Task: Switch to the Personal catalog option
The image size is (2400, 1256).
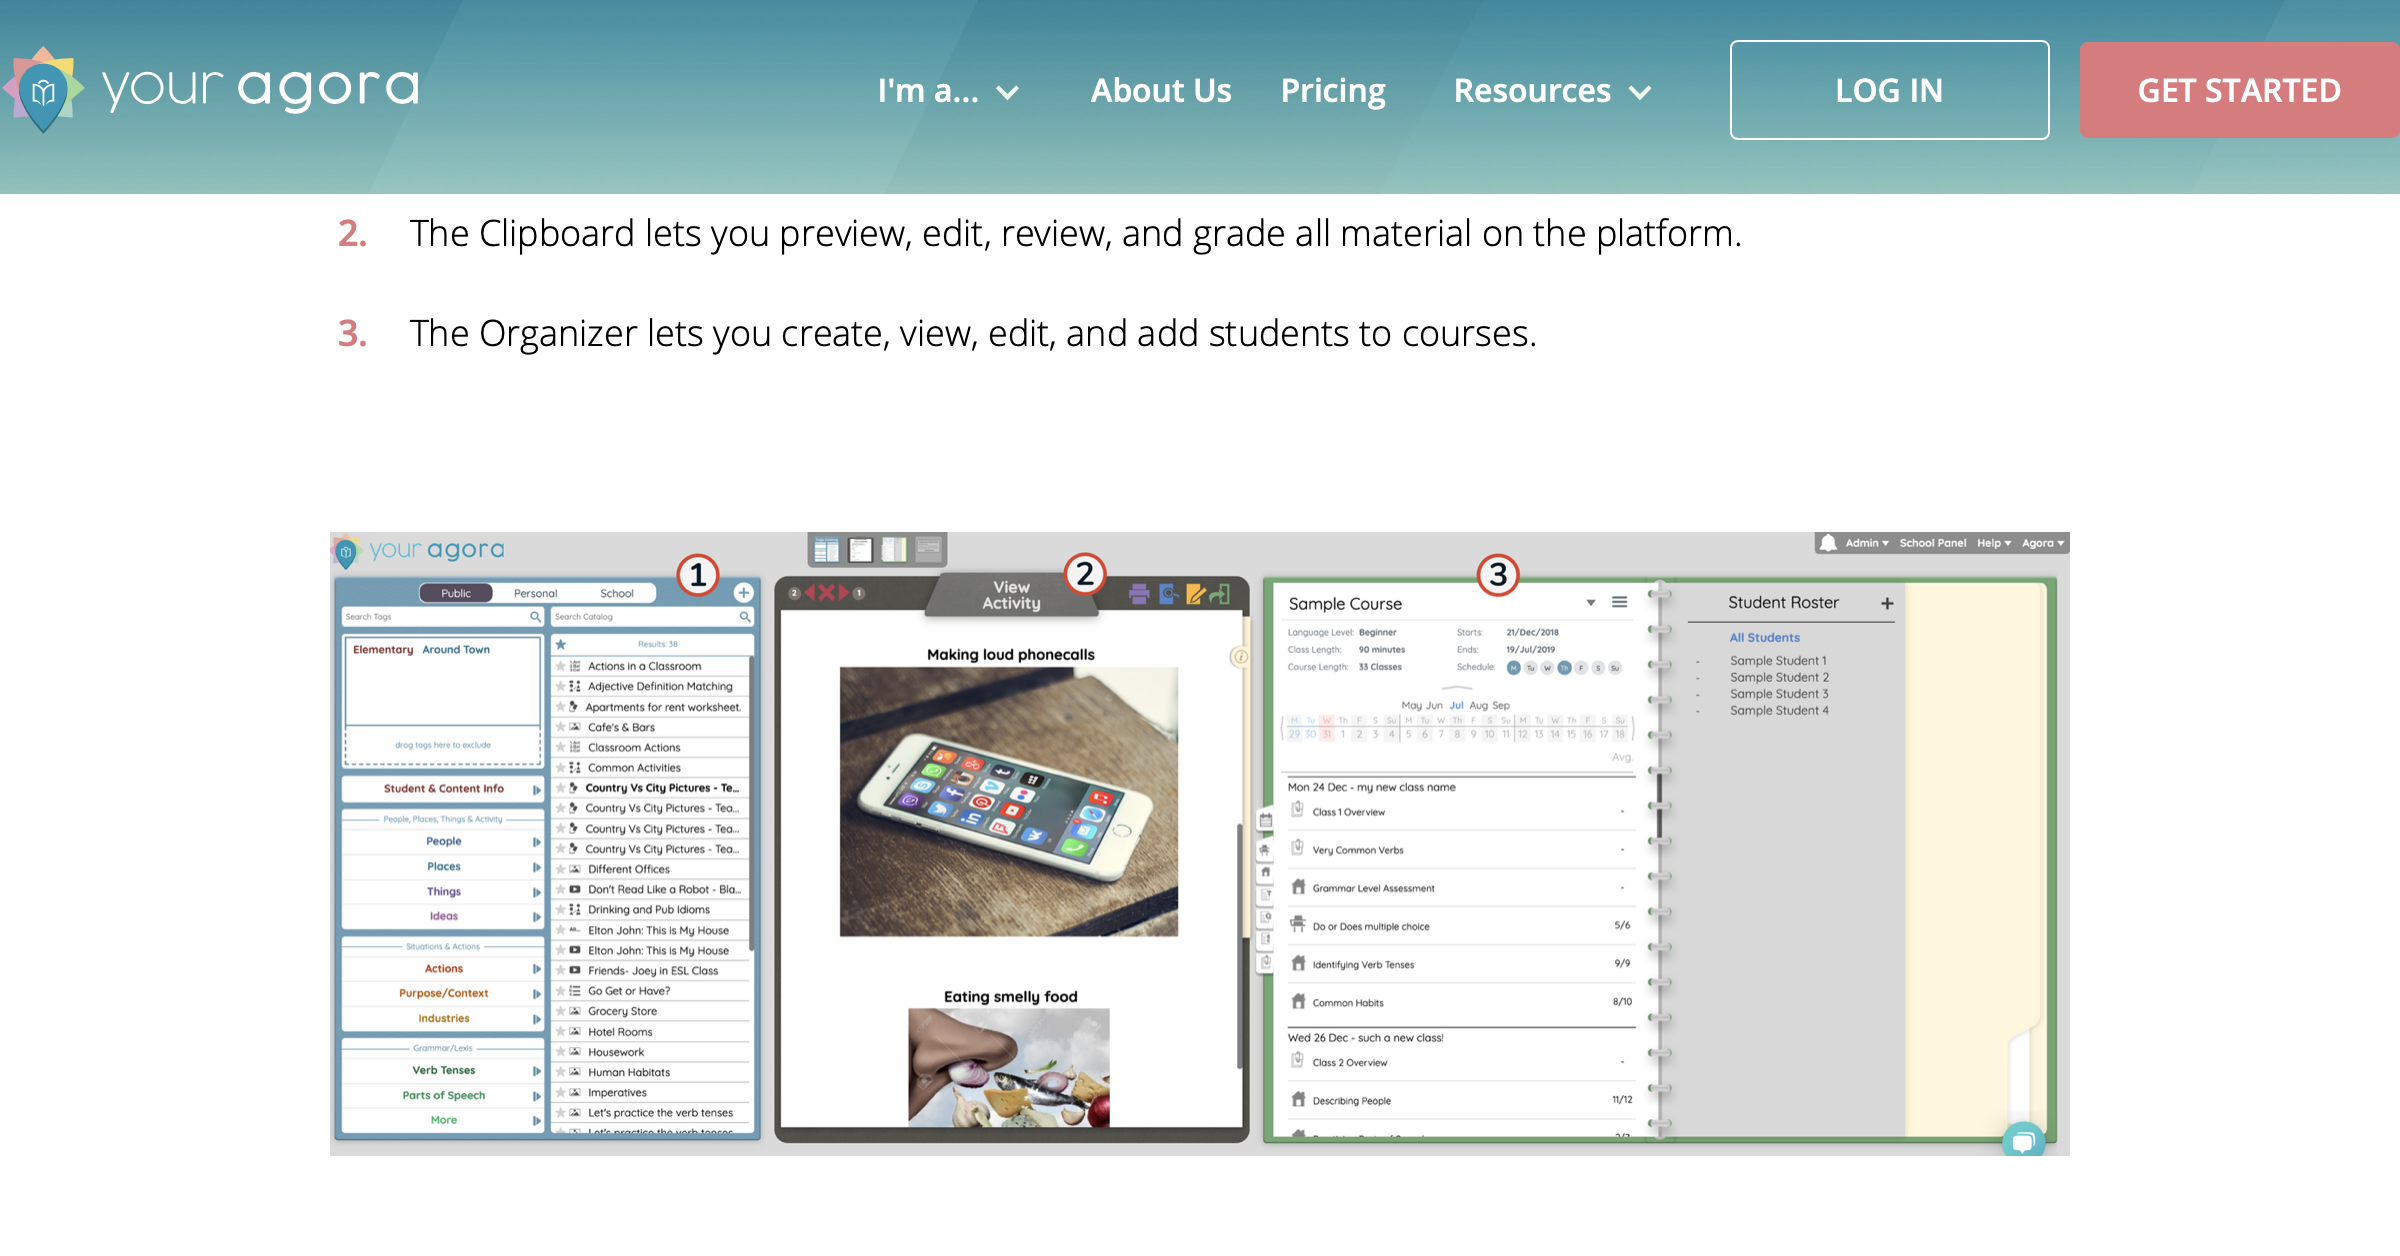Action: pos(535,593)
